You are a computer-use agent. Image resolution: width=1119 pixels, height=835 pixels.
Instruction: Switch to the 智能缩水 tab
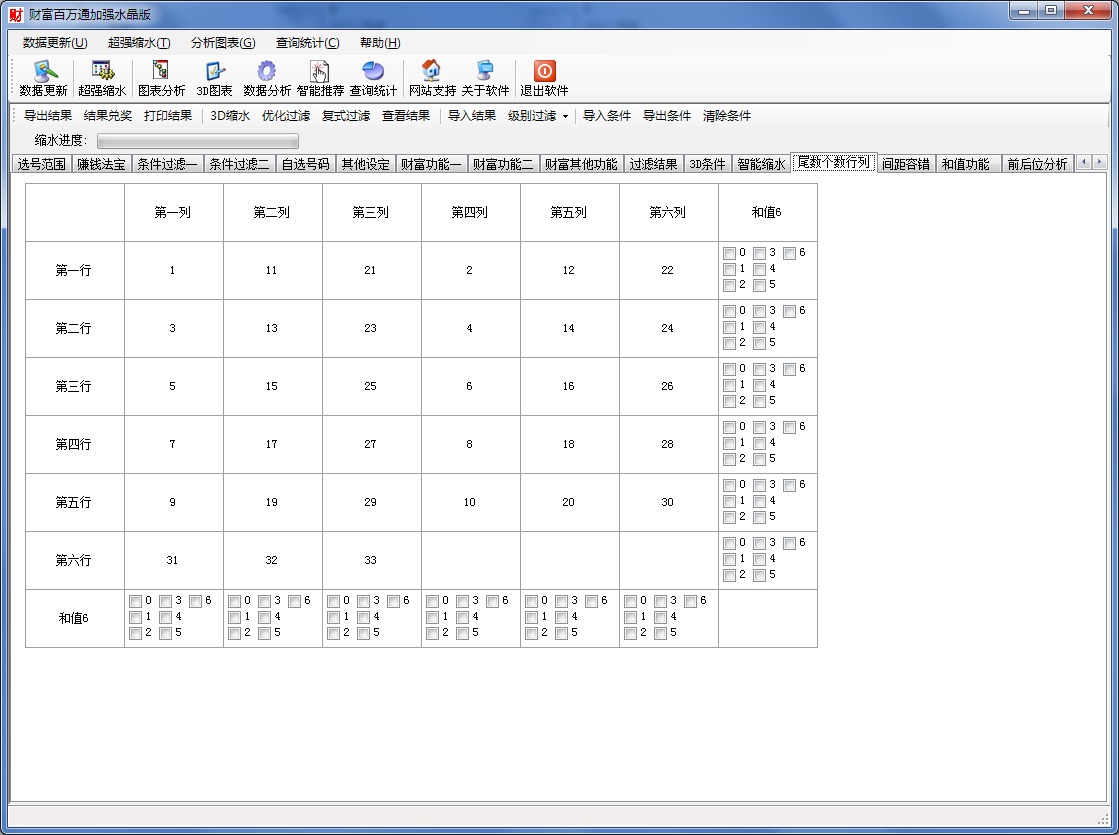pos(761,164)
